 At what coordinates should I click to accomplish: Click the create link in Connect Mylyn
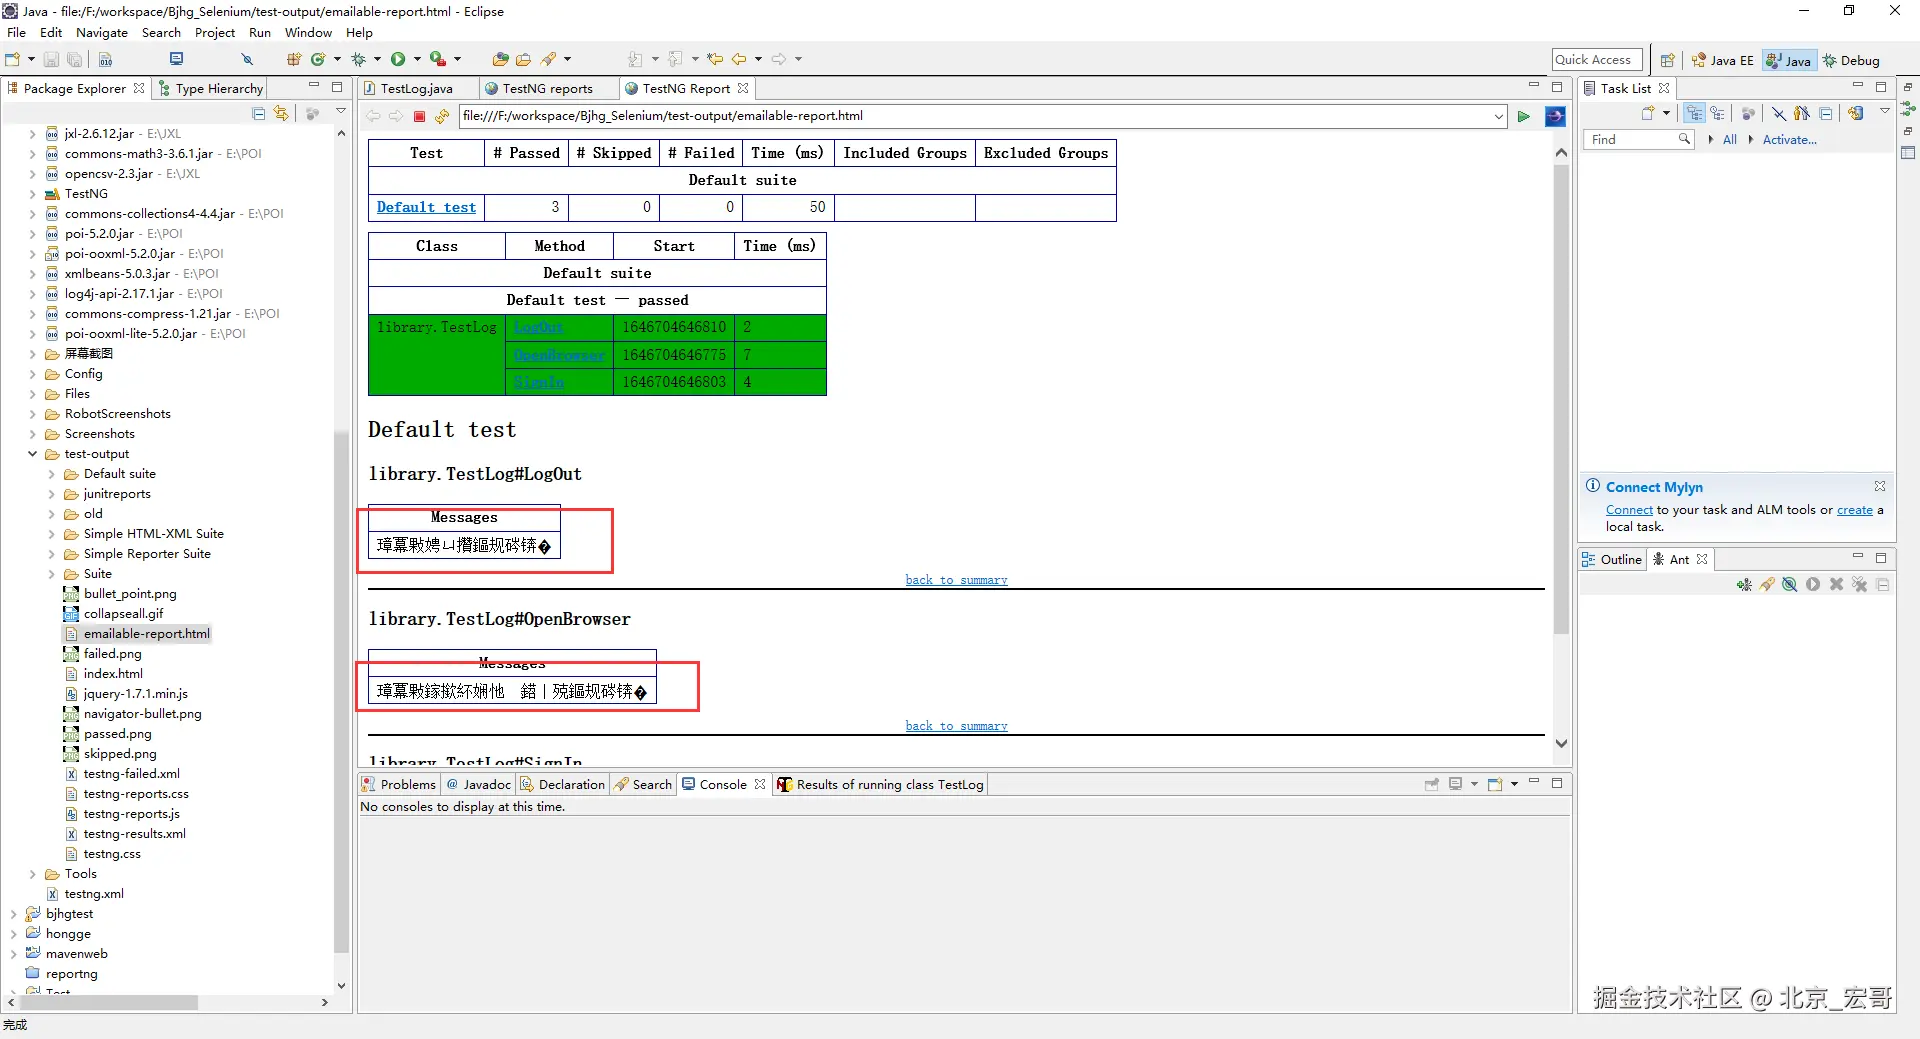(1854, 510)
